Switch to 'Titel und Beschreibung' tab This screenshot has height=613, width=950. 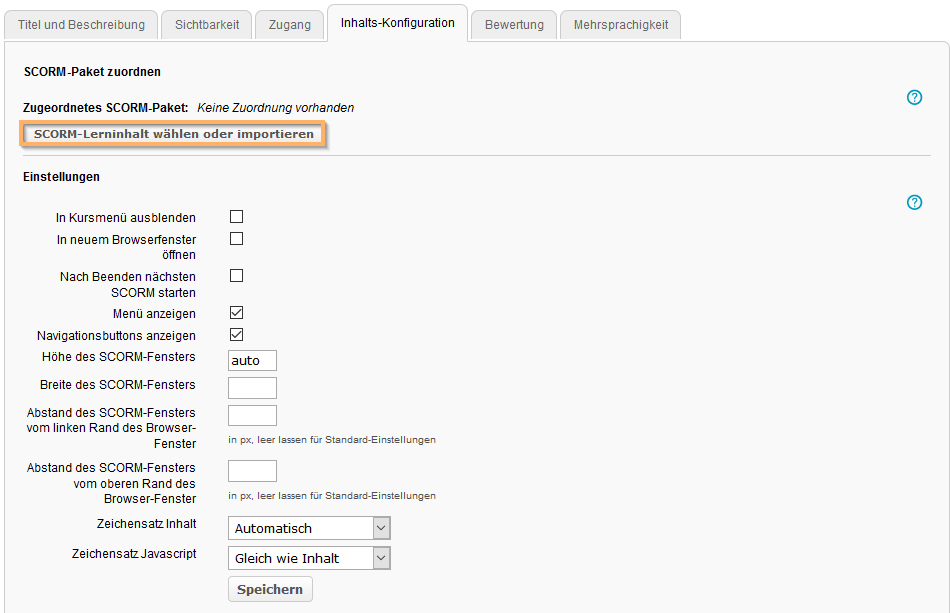point(81,25)
